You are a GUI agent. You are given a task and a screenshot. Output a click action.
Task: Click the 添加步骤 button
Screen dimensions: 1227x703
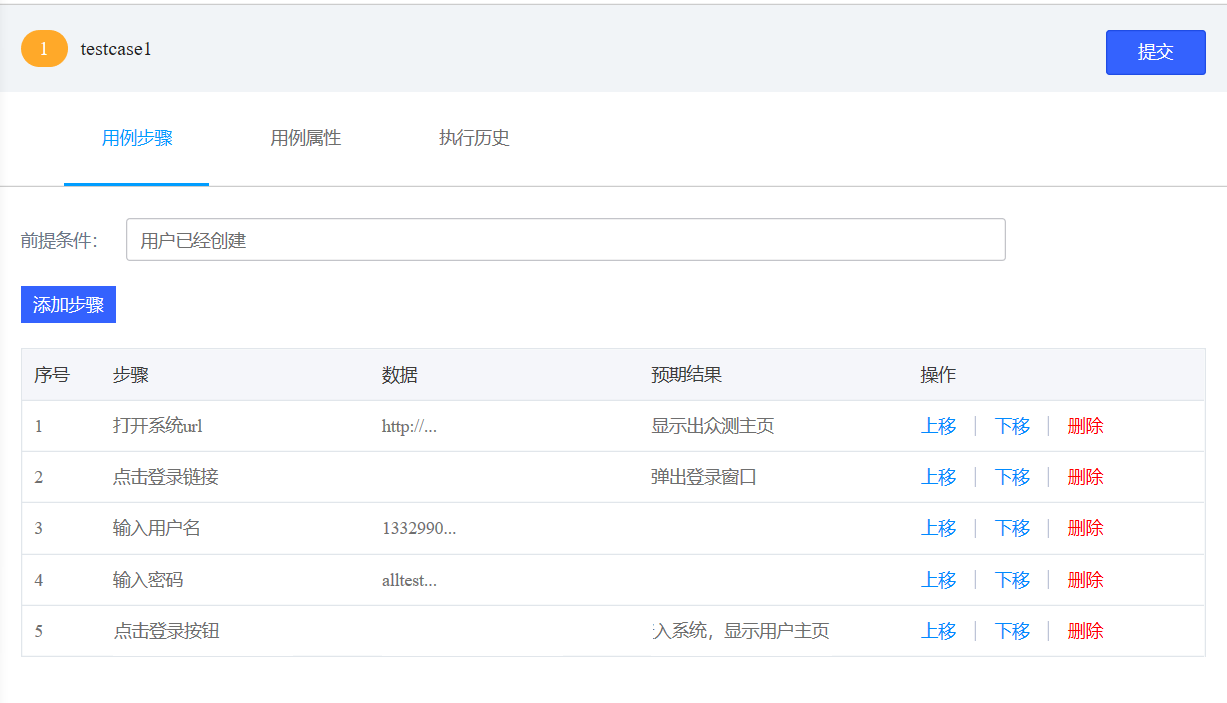tap(68, 305)
